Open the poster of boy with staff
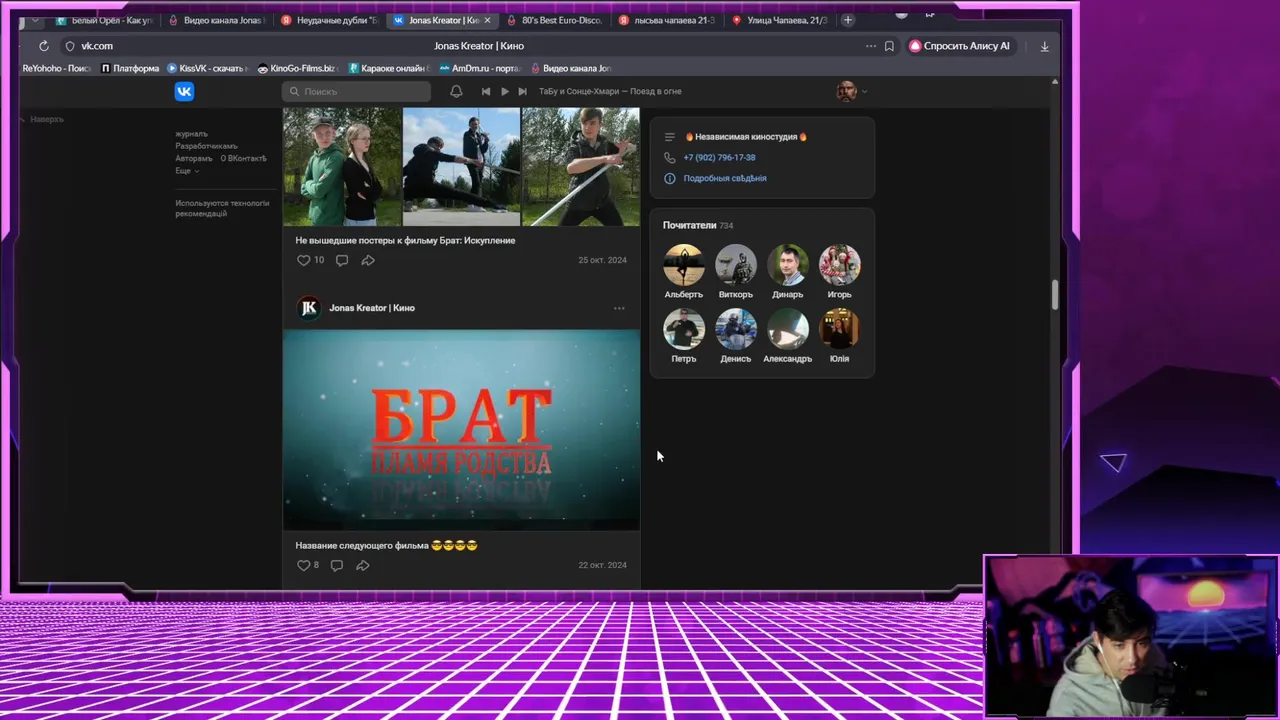This screenshot has height=720, width=1280. pyautogui.click(x=581, y=167)
